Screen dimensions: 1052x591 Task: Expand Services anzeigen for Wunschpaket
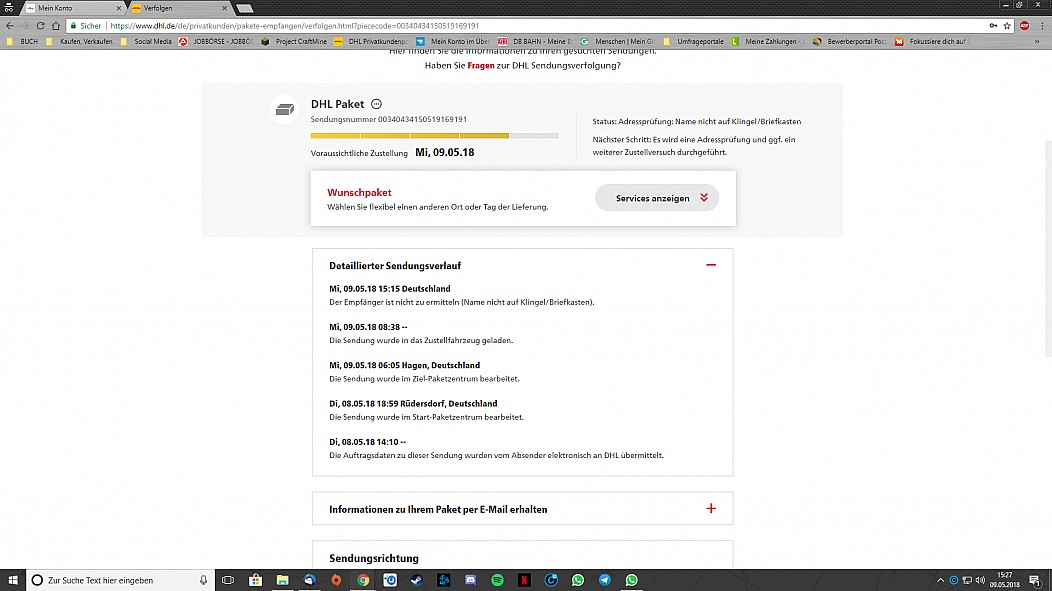[x=657, y=198]
